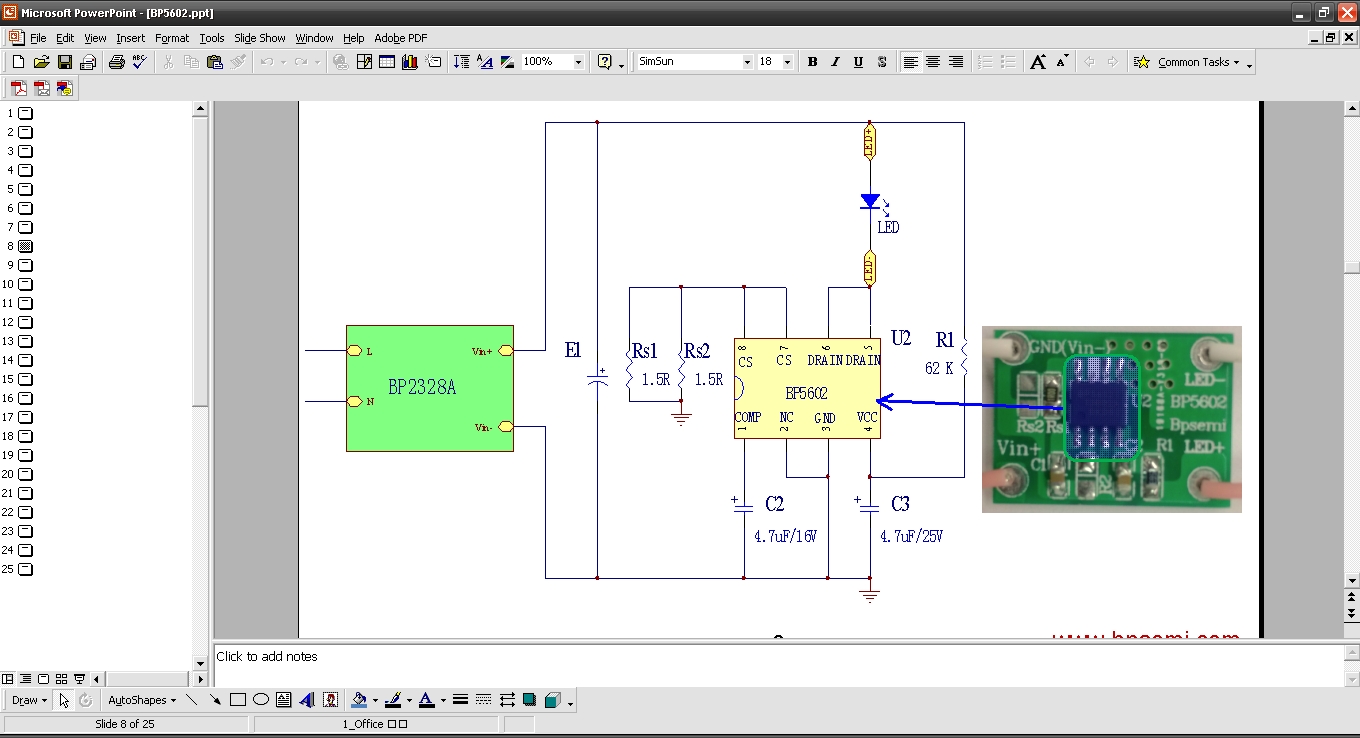
Task: Click the Fill Color paint bucket
Action: click(x=359, y=700)
